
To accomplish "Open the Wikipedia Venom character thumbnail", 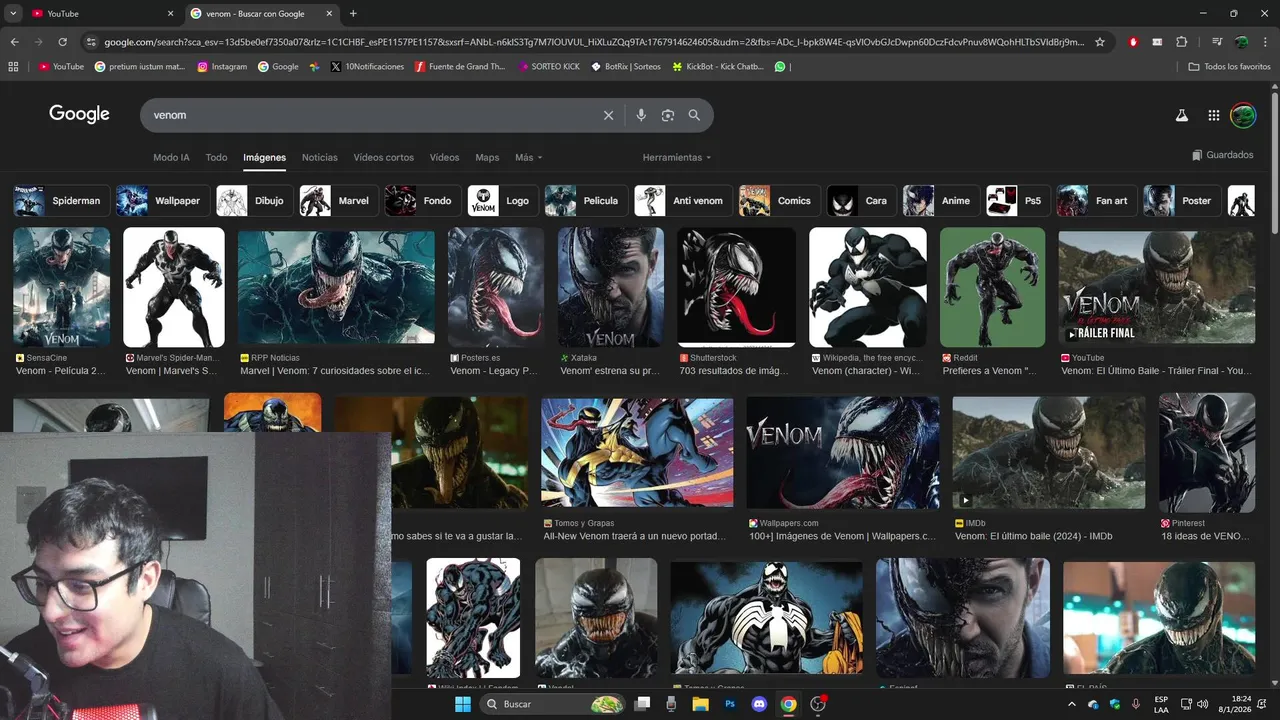I will [868, 287].
